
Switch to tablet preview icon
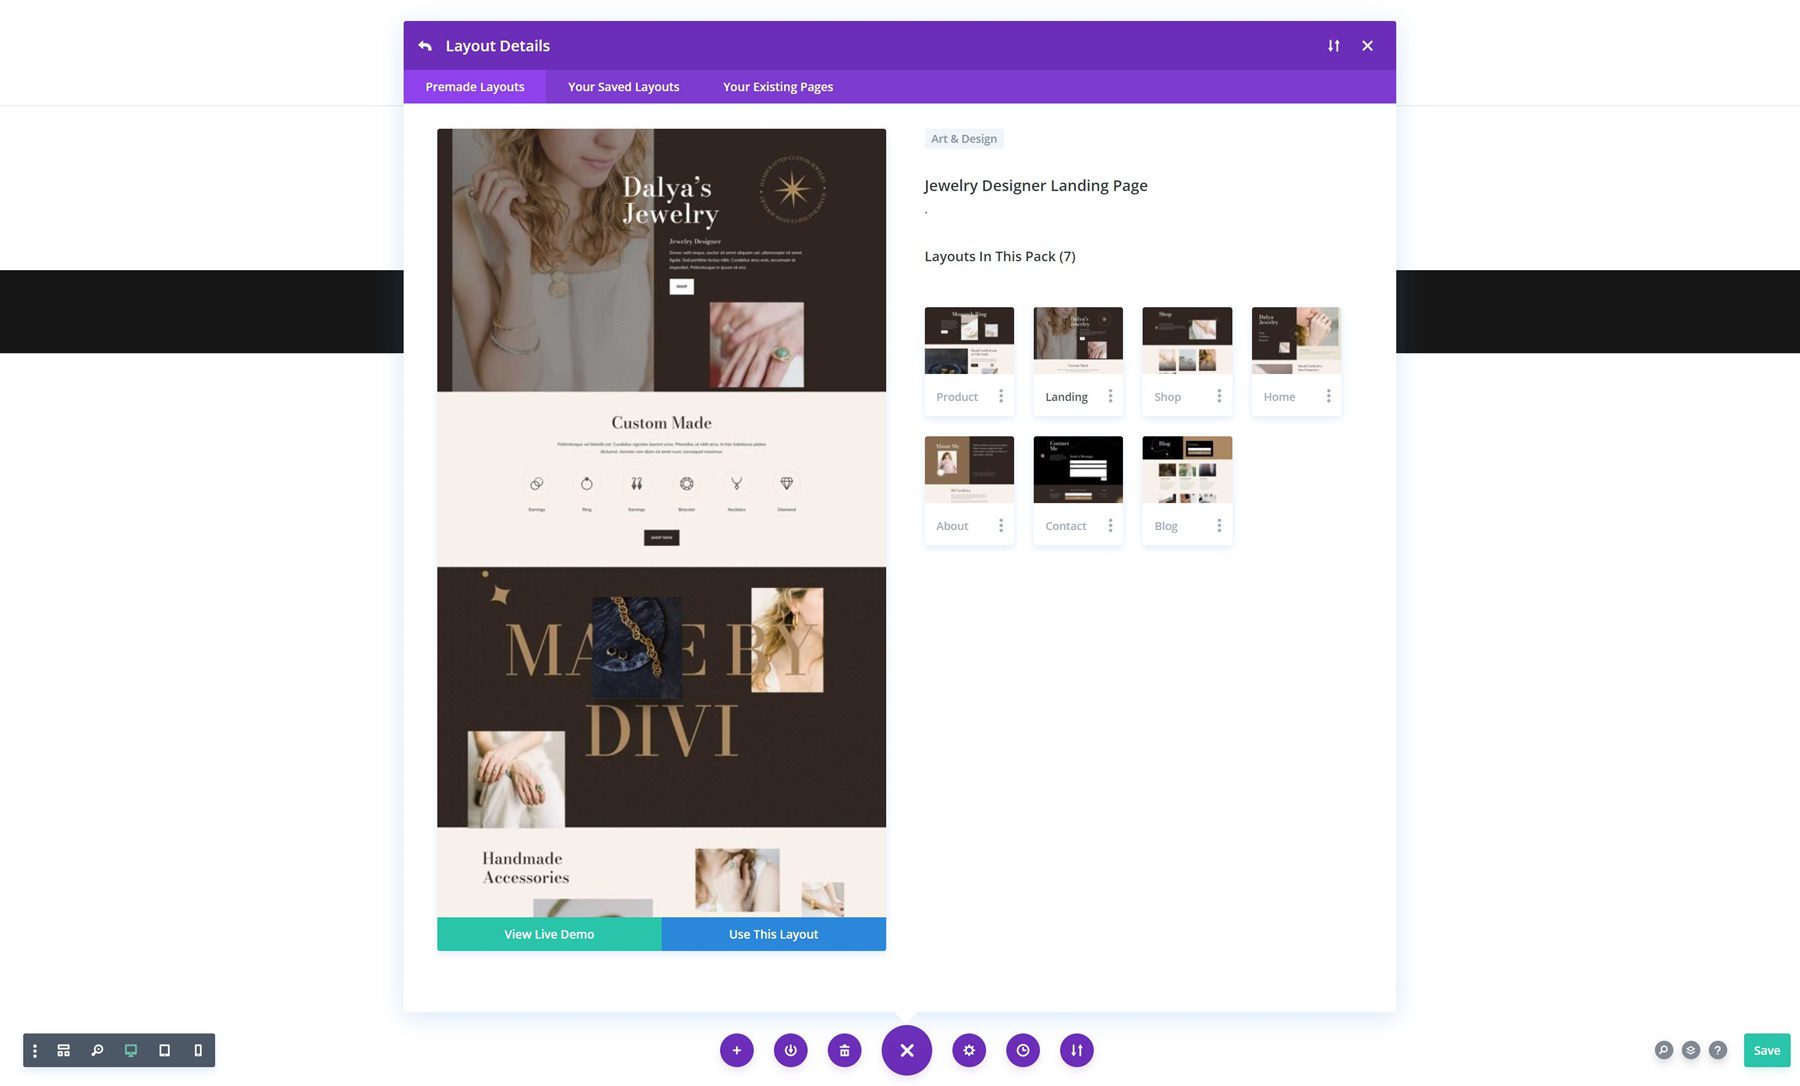click(164, 1050)
